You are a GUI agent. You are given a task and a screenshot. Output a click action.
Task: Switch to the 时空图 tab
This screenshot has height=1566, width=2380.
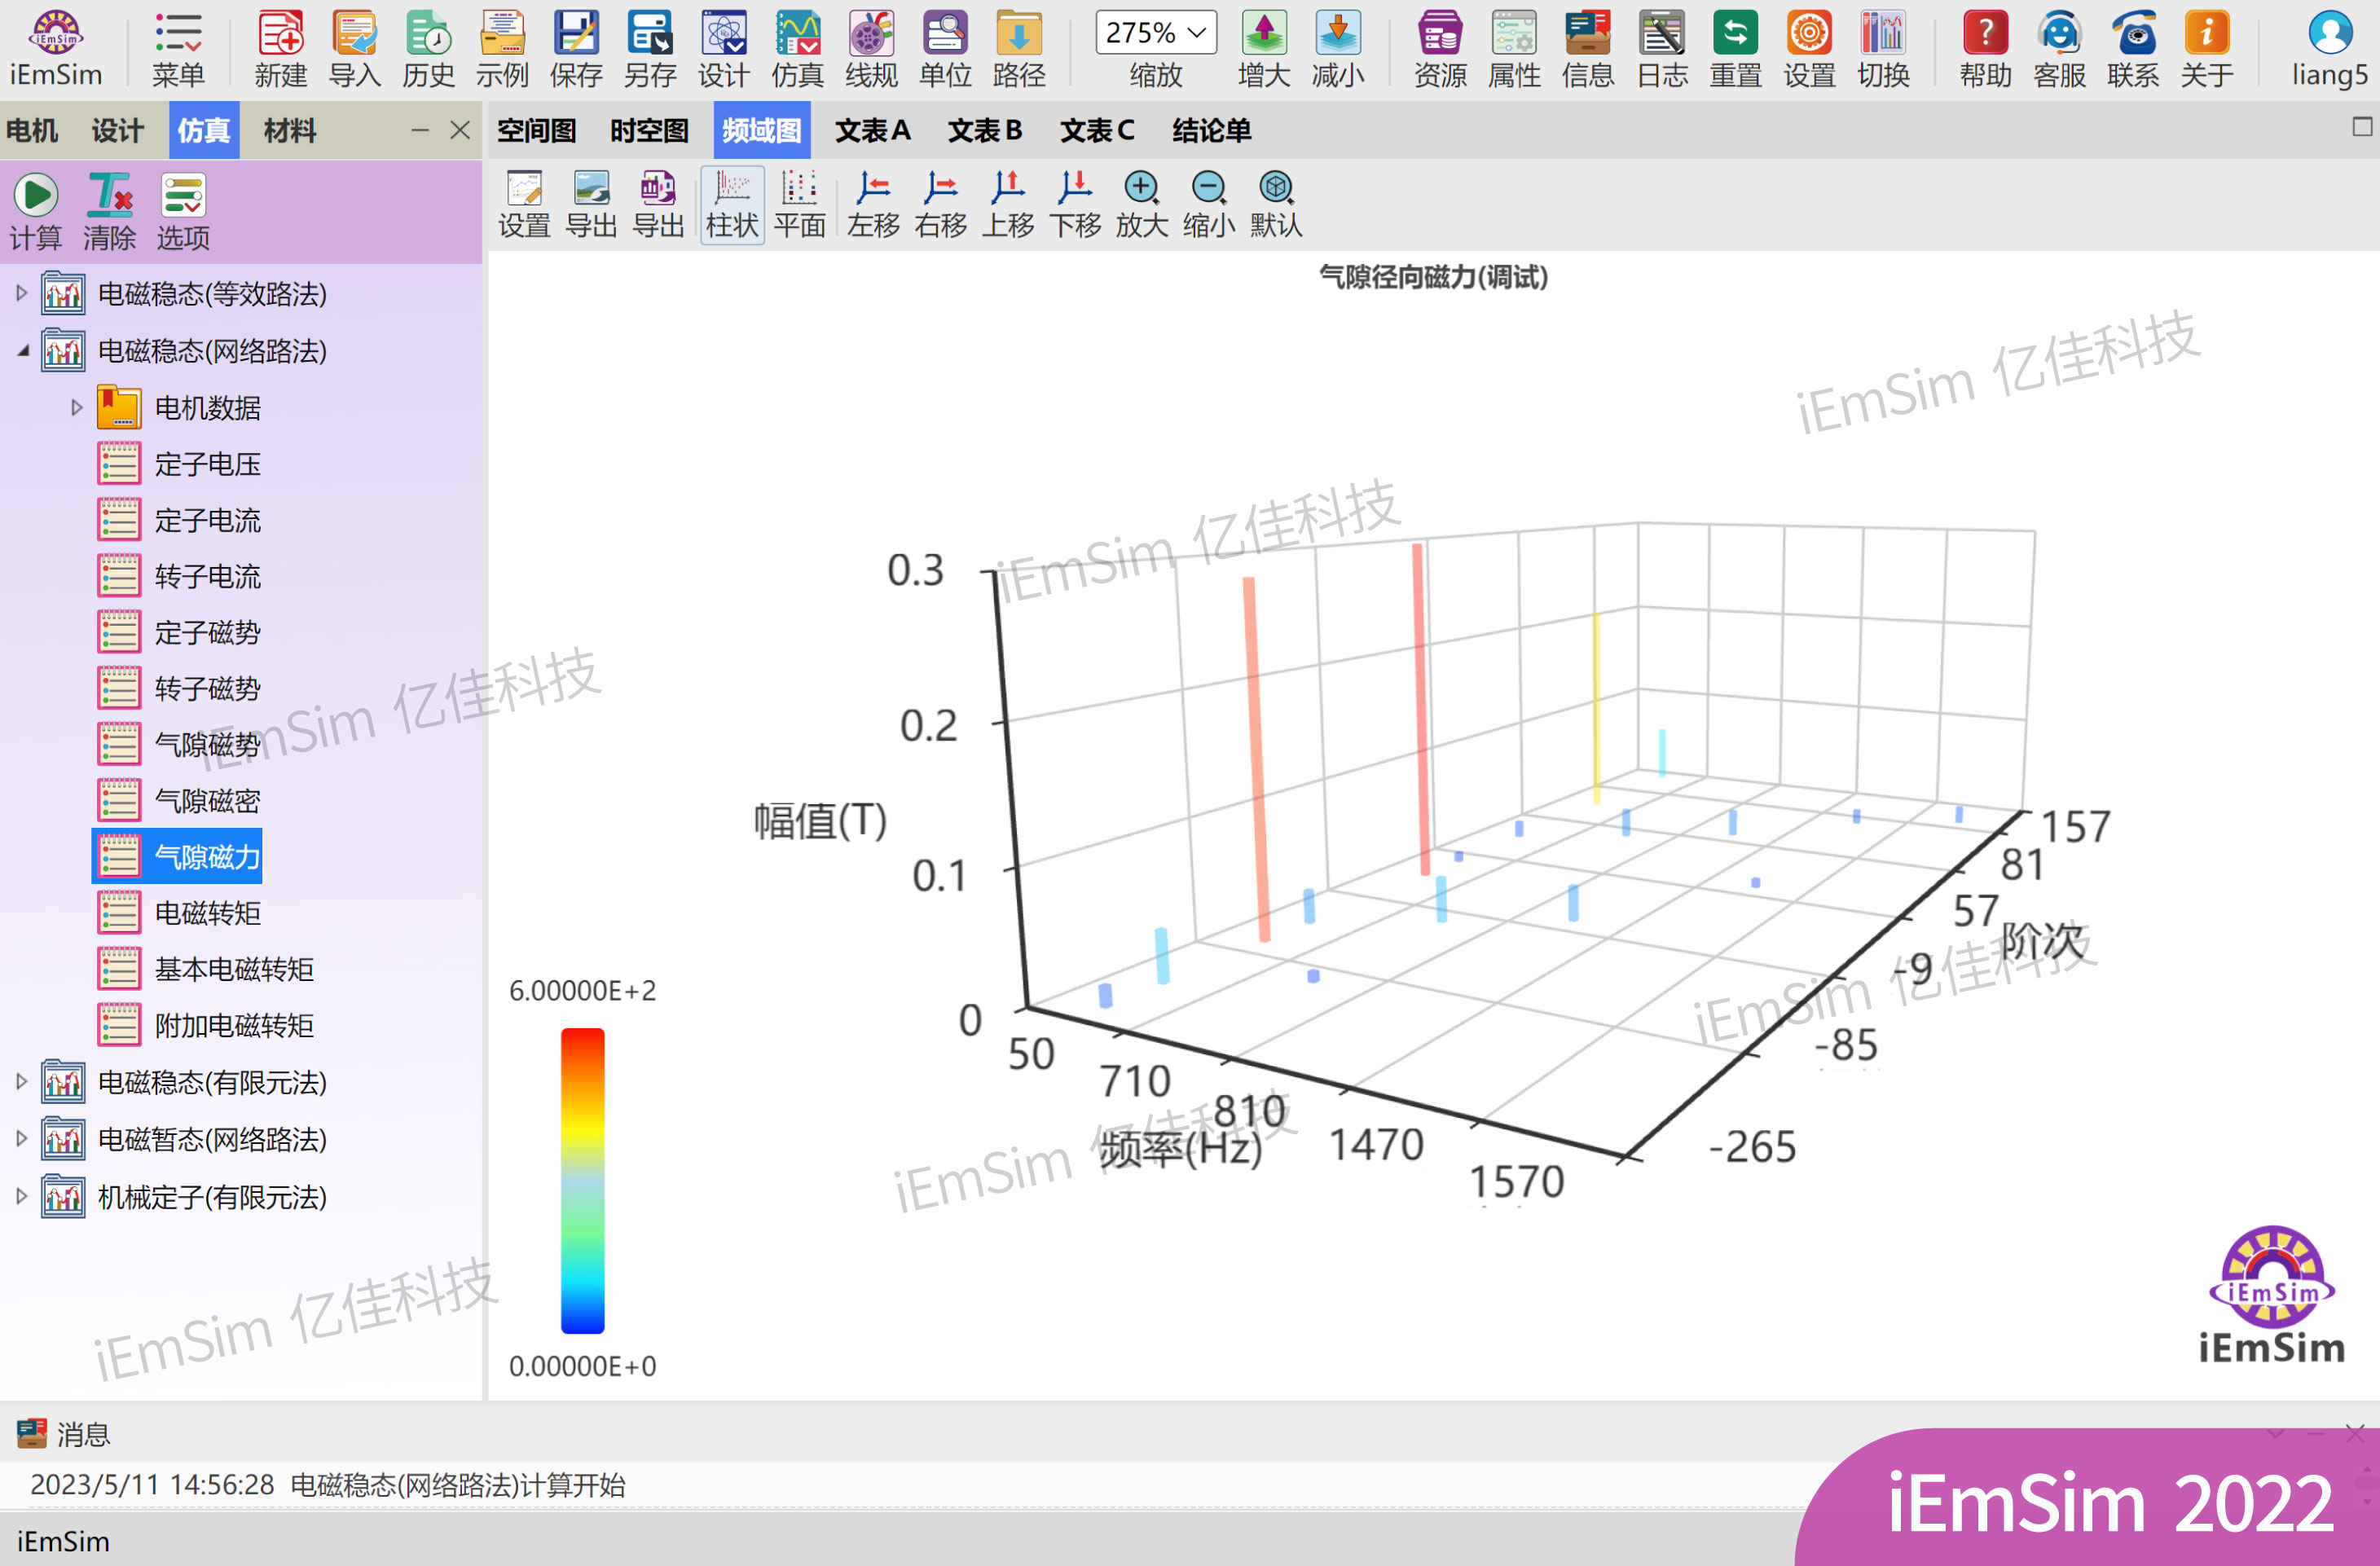[649, 130]
